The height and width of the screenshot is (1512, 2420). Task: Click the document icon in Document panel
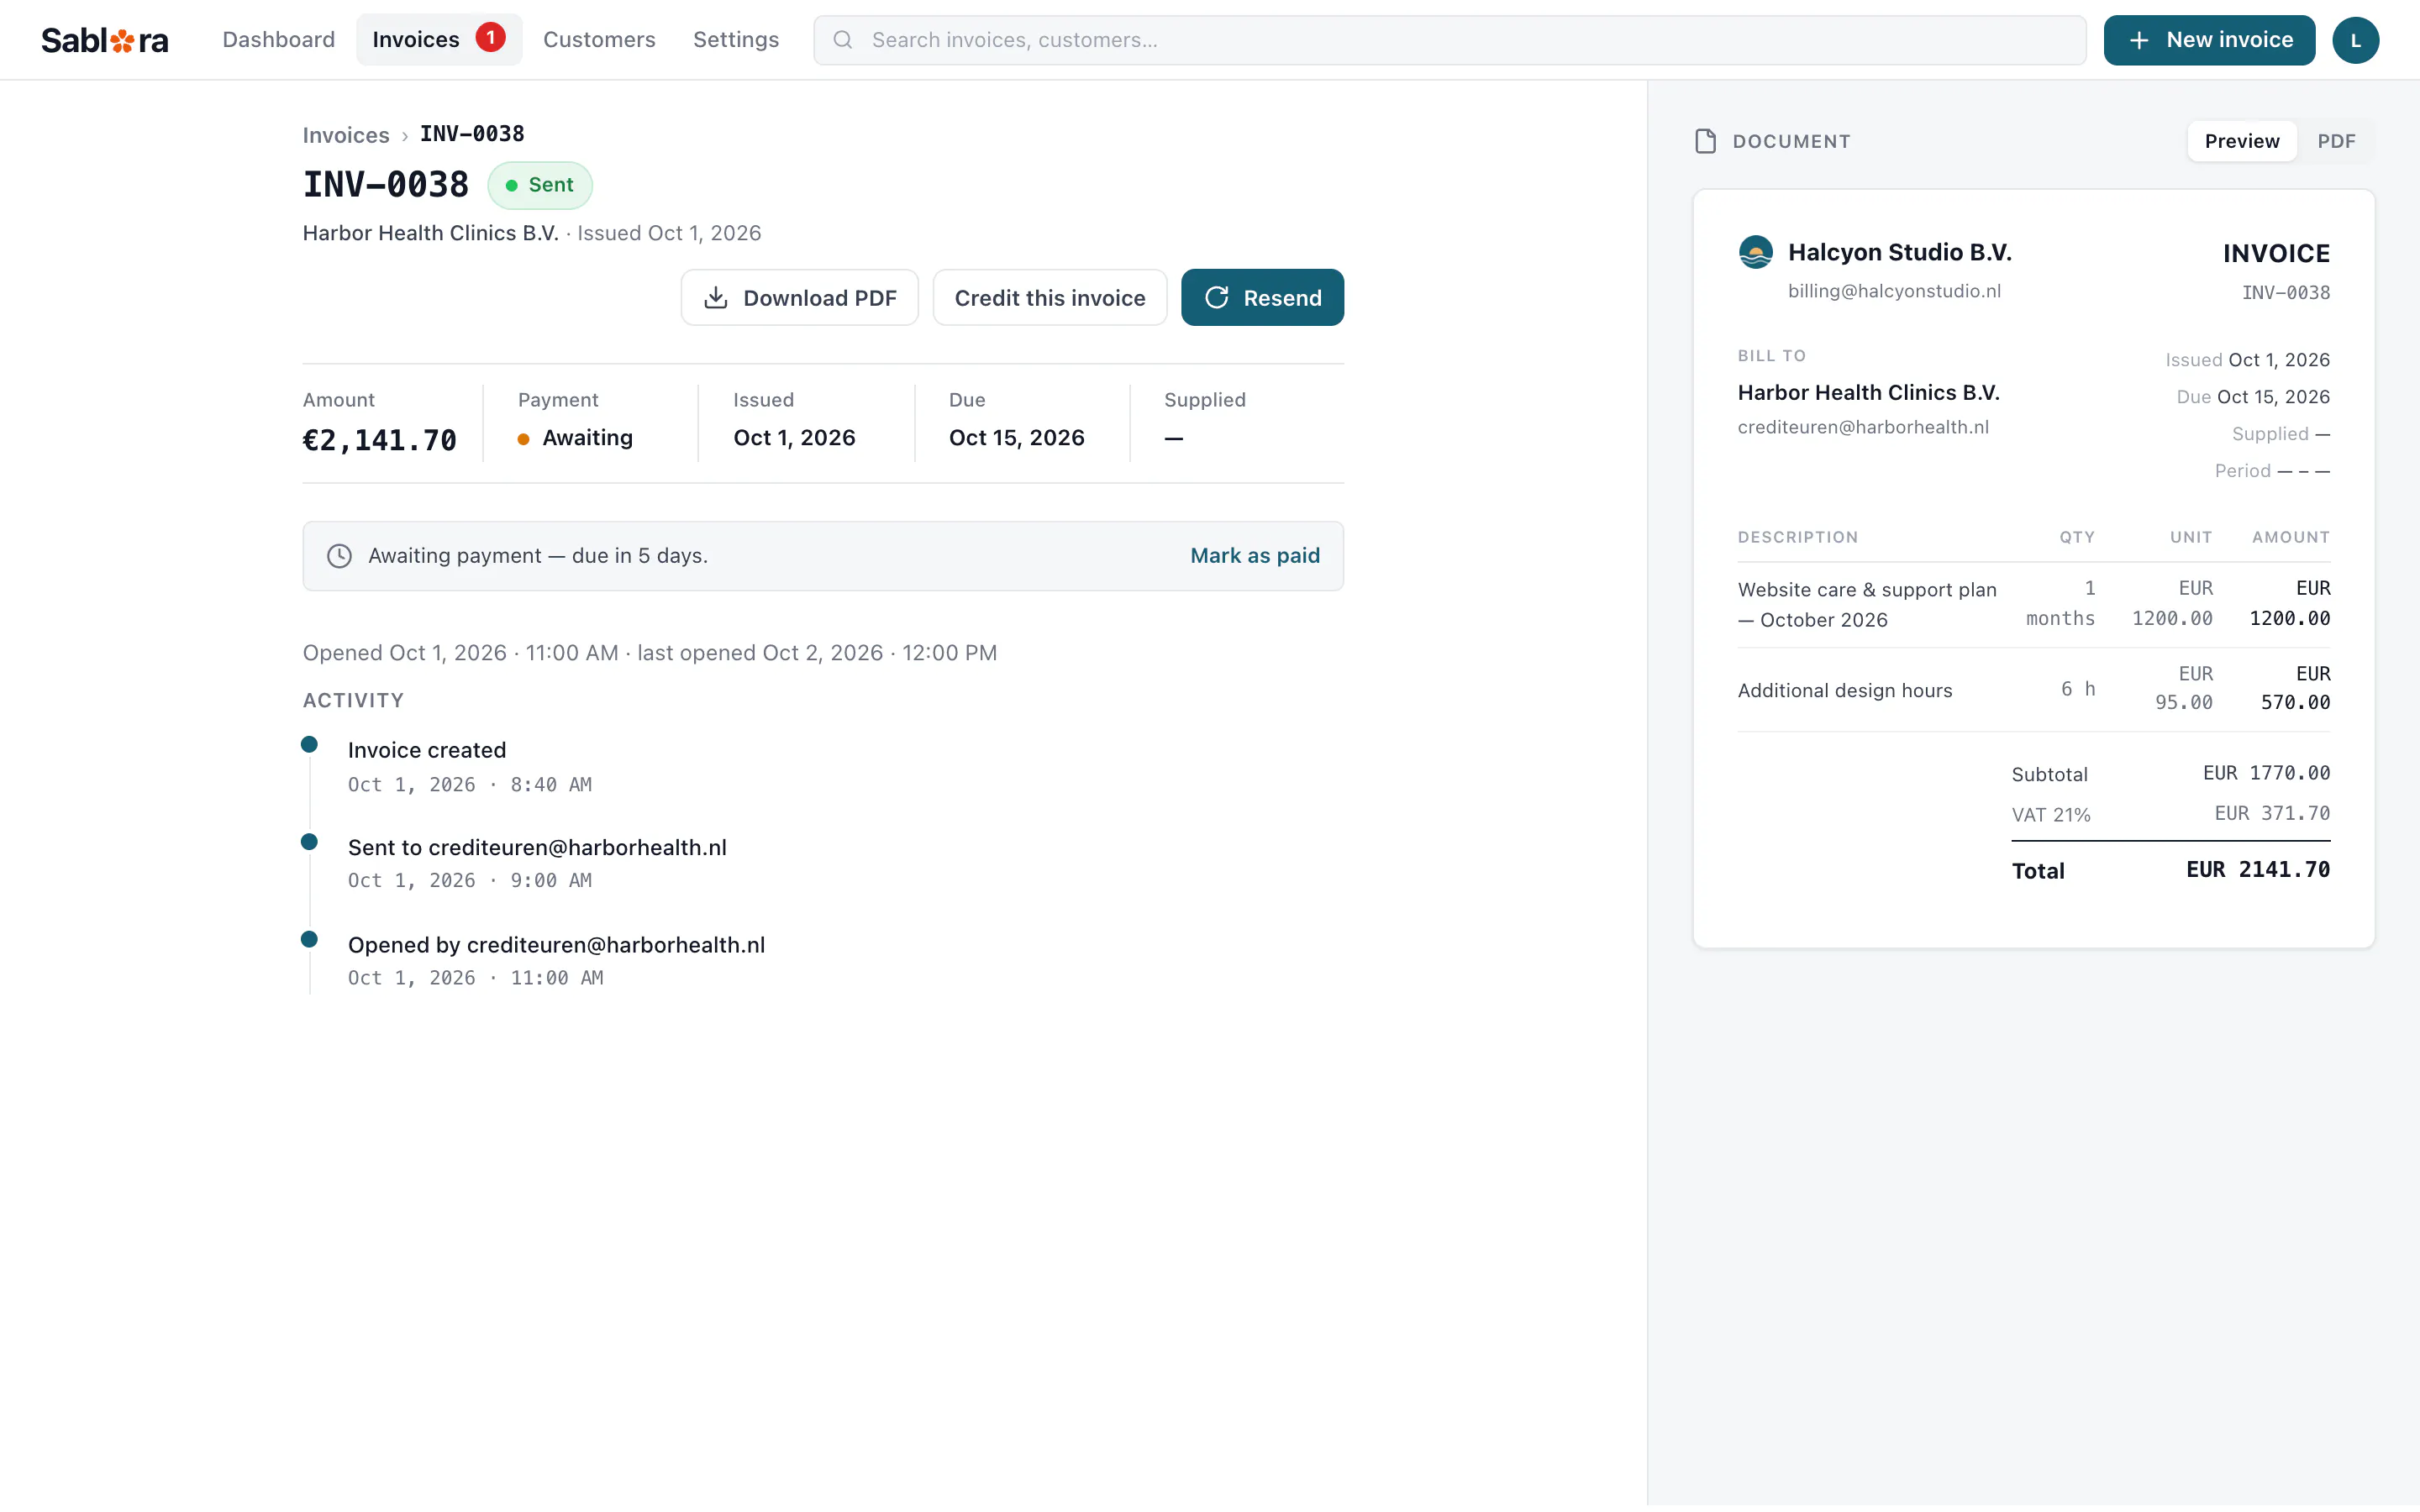[x=1705, y=141]
